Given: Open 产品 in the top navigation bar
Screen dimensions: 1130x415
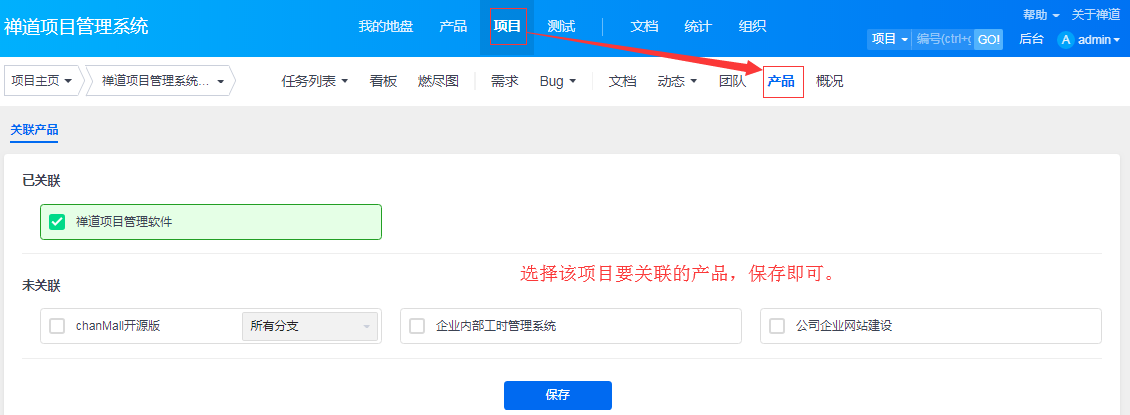Looking at the screenshot, I should (x=453, y=27).
